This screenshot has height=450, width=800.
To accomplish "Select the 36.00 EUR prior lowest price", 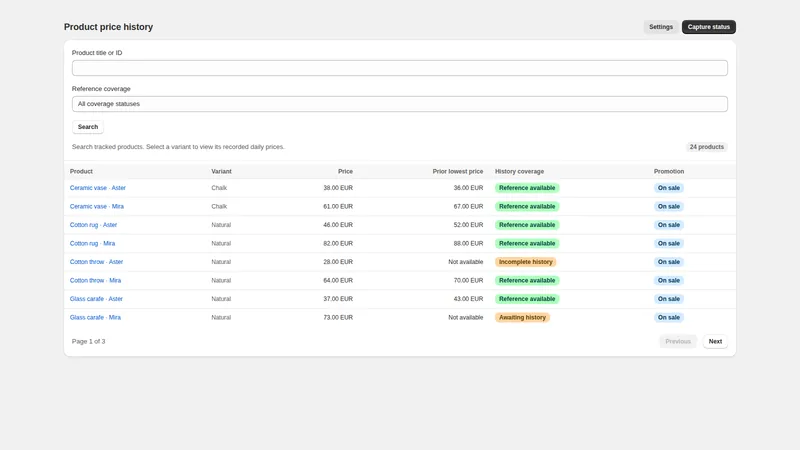I will tap(468, 188).
